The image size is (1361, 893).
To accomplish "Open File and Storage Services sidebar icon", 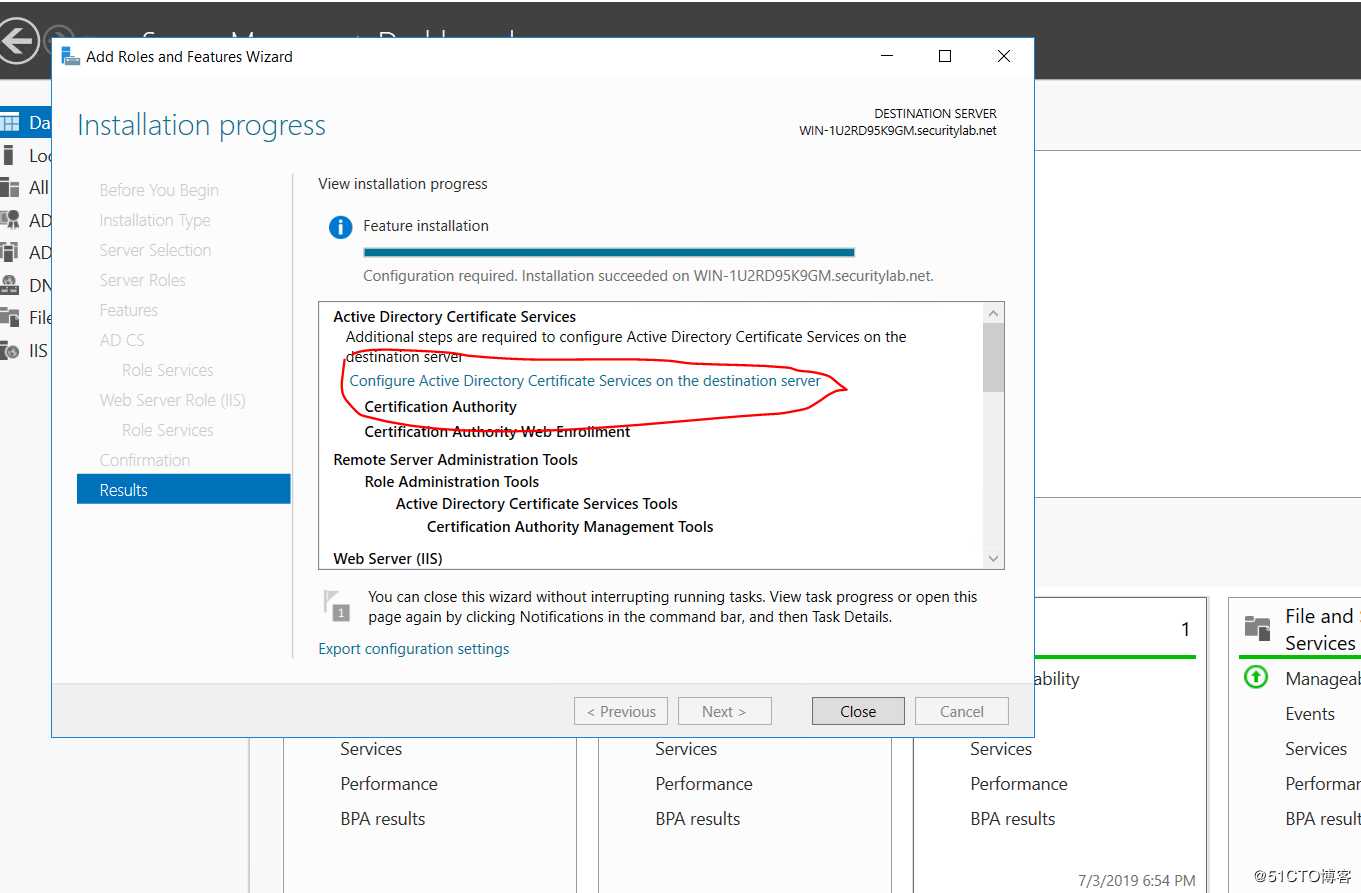I will coord(10,317).
